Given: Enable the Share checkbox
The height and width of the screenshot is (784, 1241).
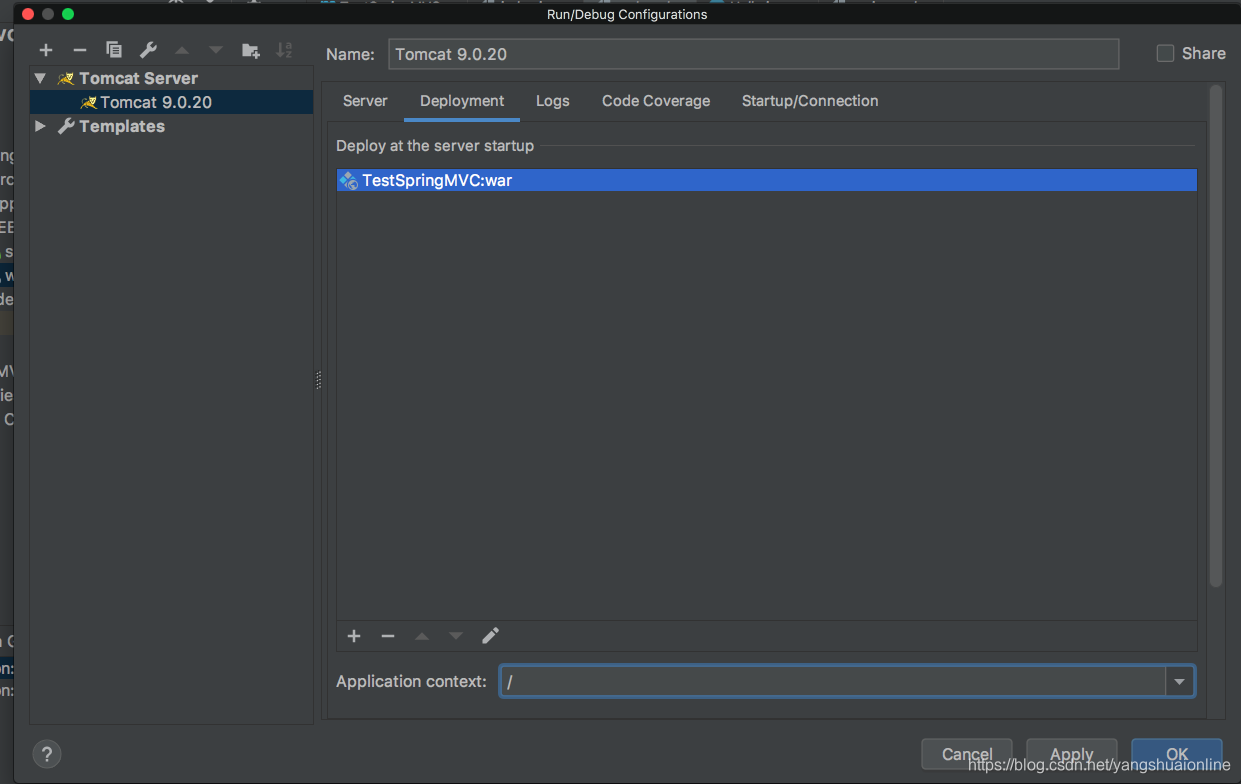Looking at the screenshot, I should 1165,53.
